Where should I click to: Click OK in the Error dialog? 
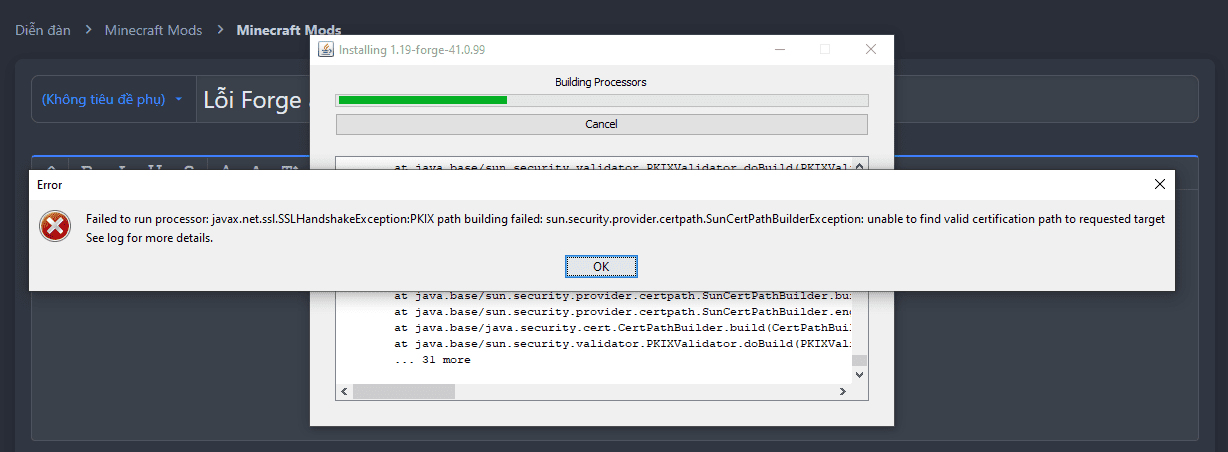(x=601, y=267)
